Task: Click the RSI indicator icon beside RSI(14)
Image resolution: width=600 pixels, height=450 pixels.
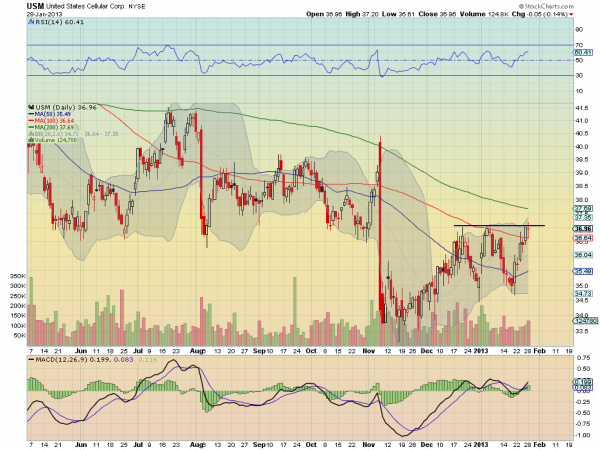Action: pyautogui.click(x=31, y=22)
